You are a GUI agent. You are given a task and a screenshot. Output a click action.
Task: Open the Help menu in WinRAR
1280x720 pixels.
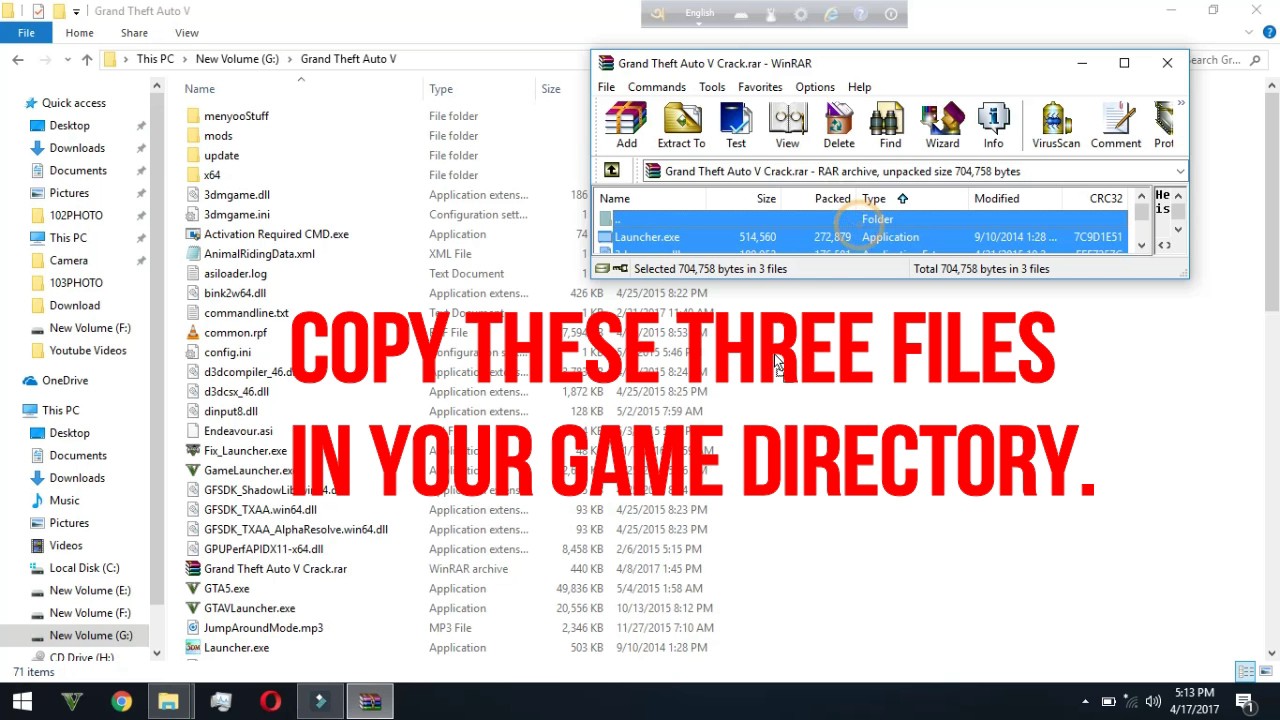click(x=859, y=87)
